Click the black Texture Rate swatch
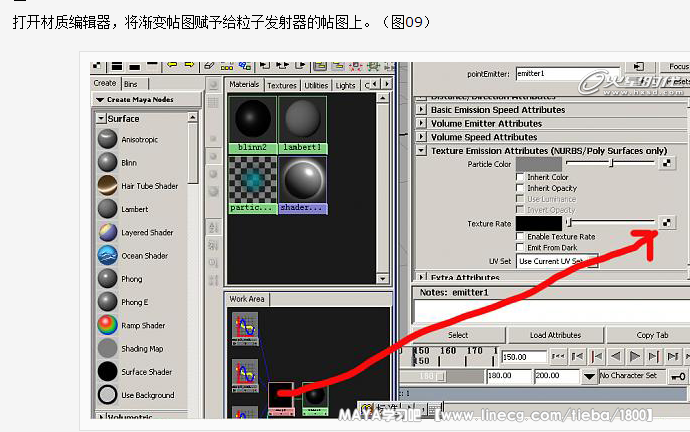Viewport: 690px width, 432px height. coord(539,223)
